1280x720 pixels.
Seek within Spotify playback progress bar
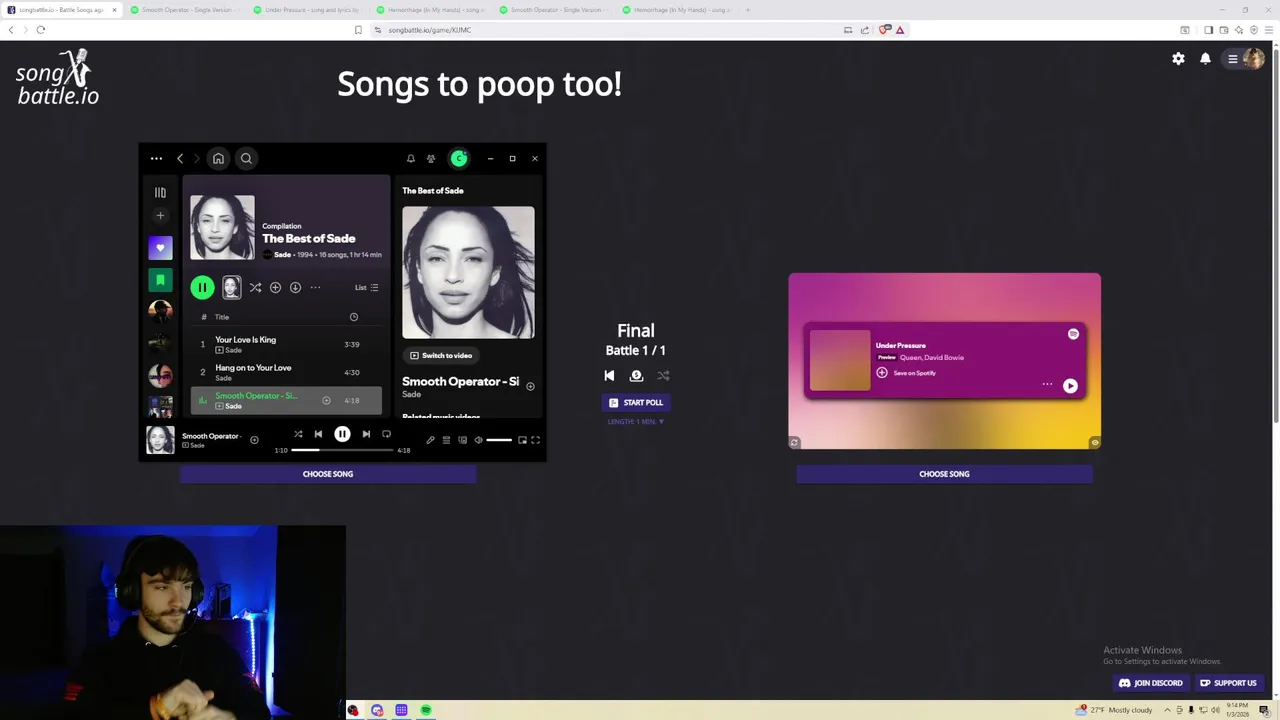coord(343,450)
